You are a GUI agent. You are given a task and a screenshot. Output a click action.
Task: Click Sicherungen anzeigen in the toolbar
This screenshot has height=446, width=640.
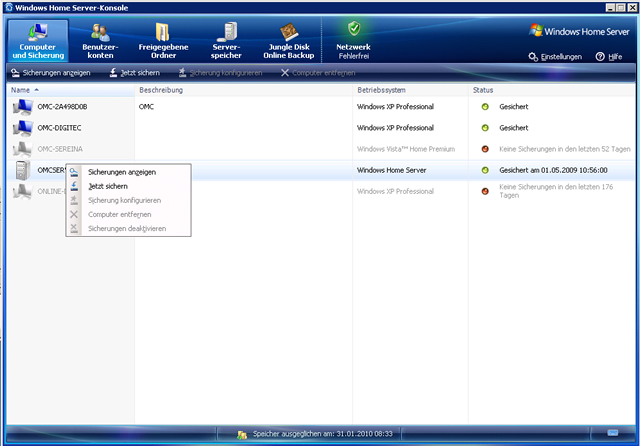click(x=51, y=73)
